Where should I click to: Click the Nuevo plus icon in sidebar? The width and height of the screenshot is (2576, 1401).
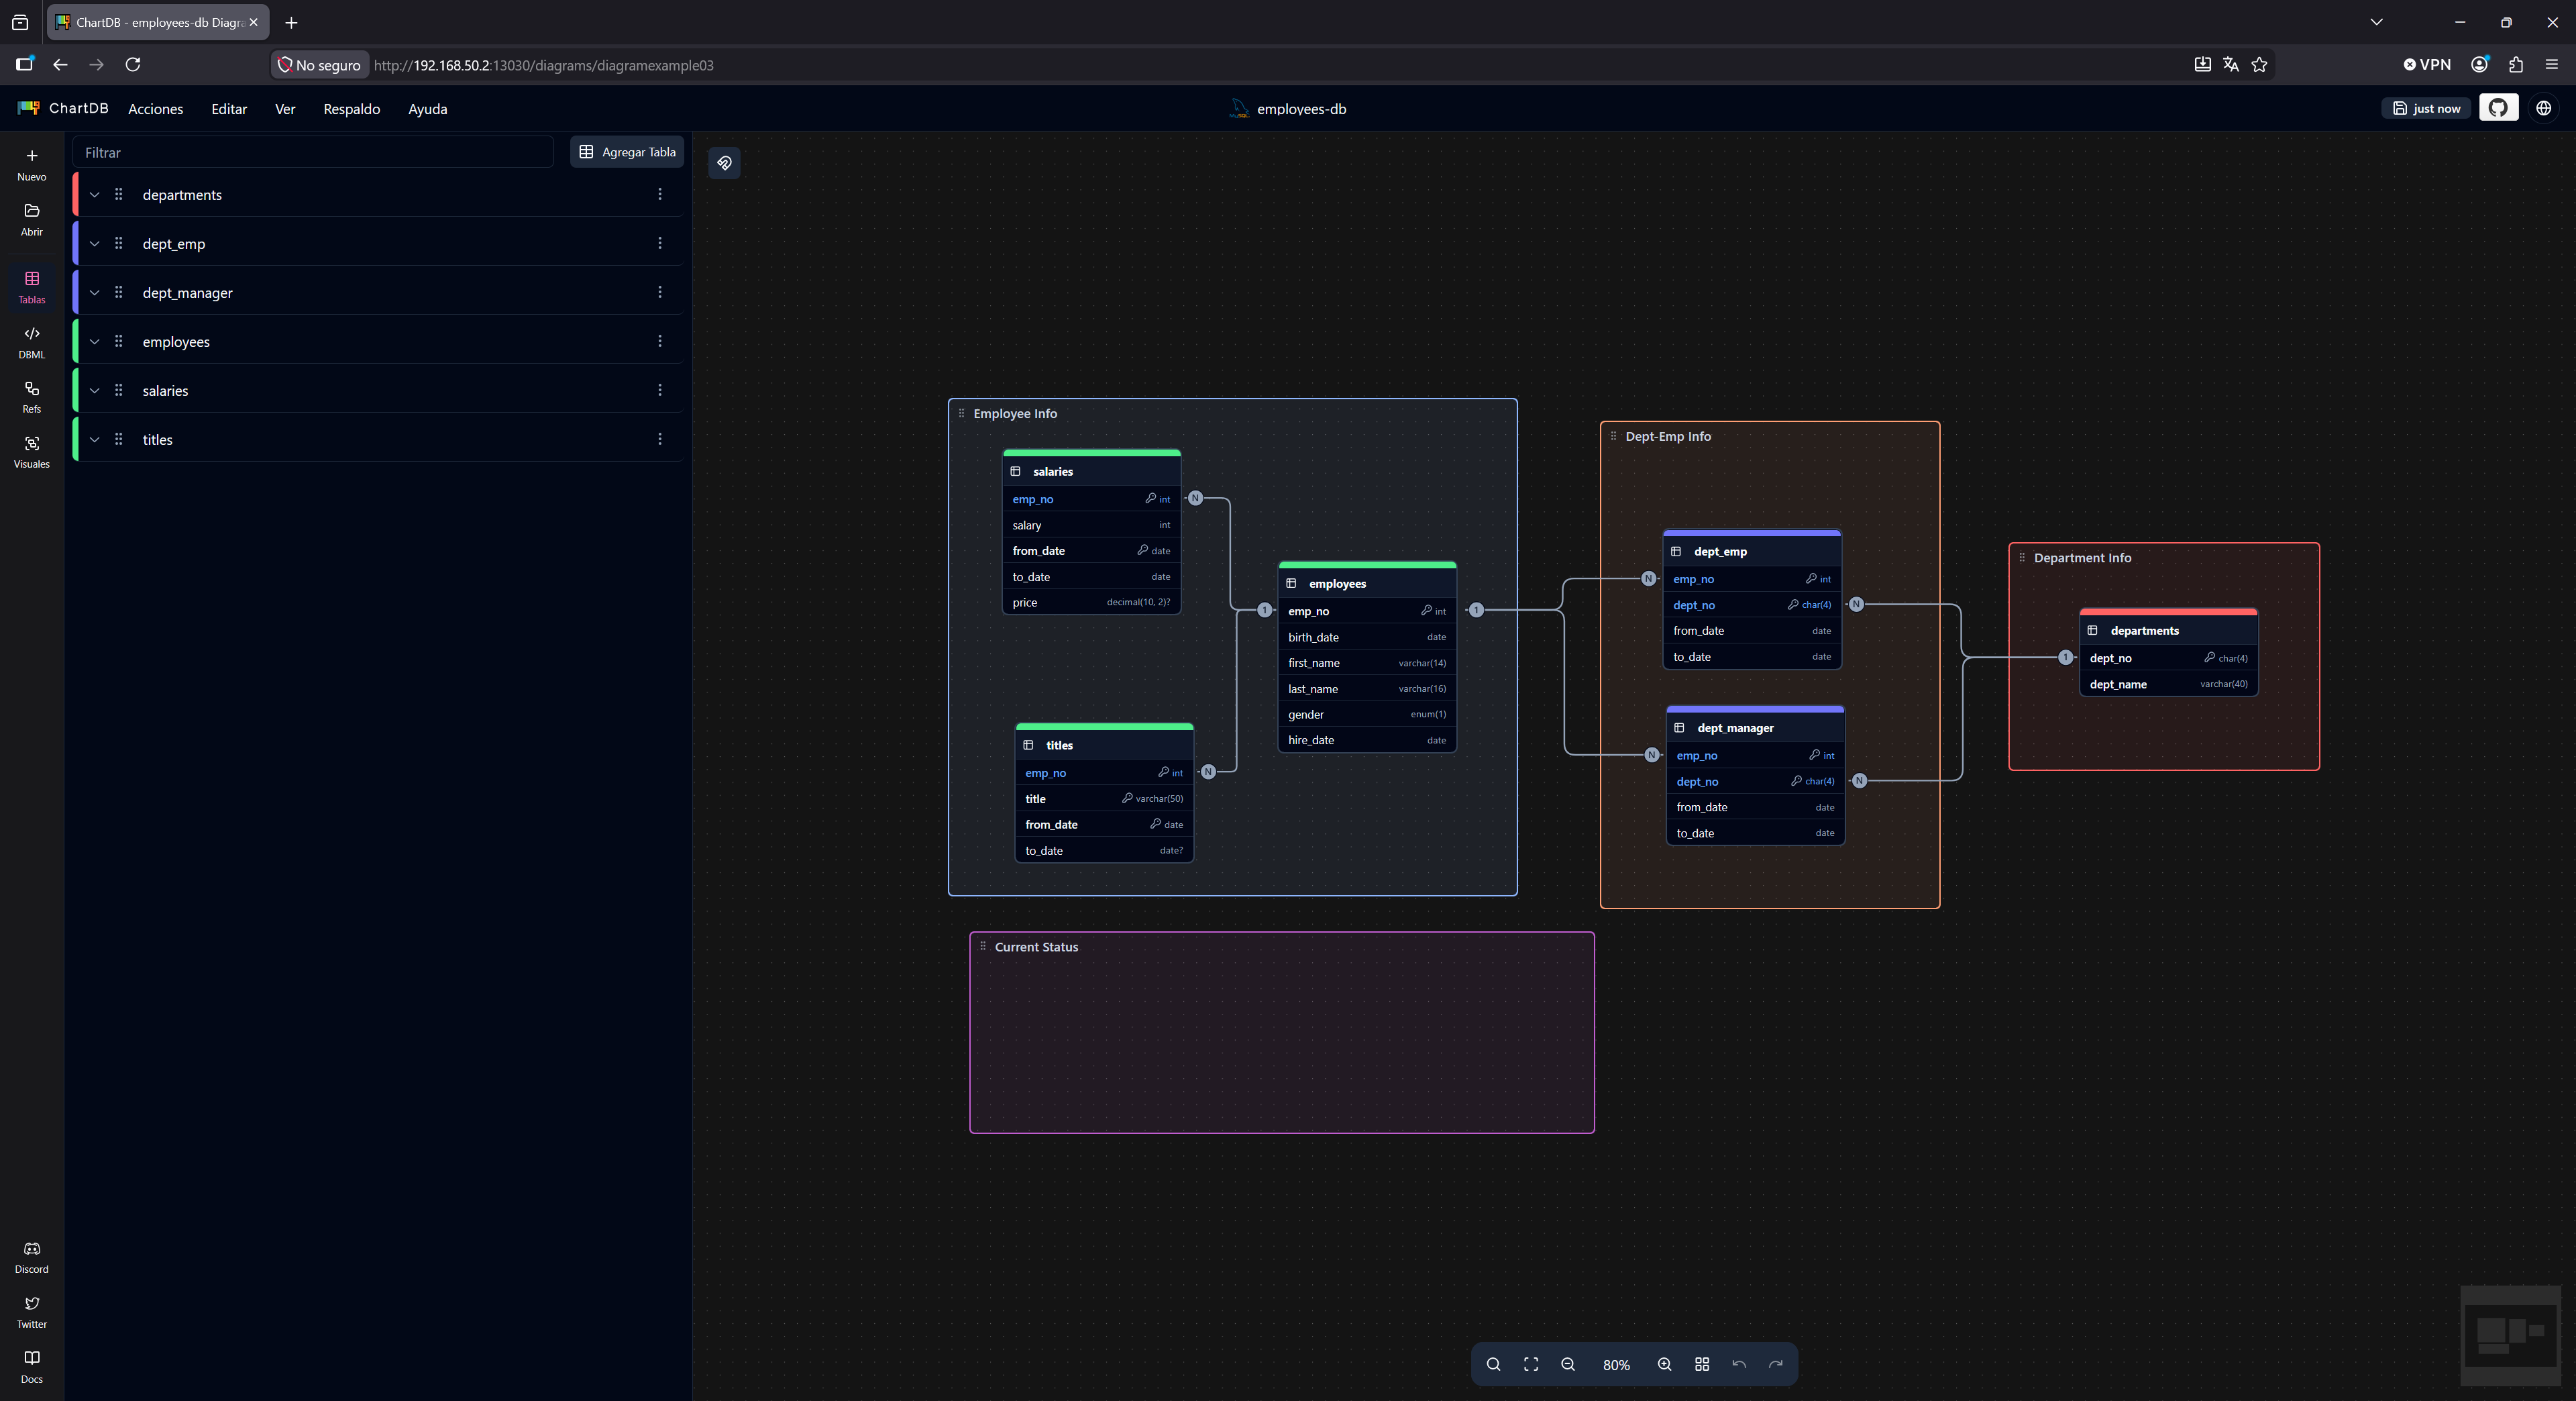point(32,156)
